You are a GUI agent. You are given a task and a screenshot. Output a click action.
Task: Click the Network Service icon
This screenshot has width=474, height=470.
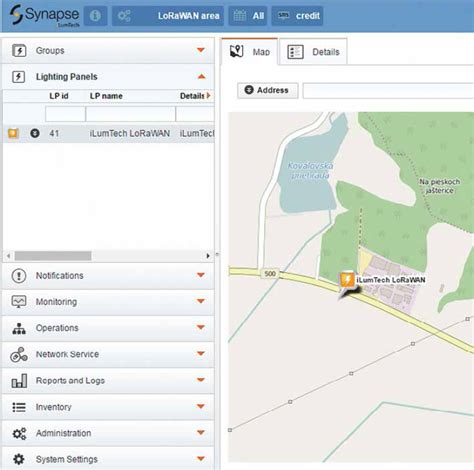pos(19,354)
